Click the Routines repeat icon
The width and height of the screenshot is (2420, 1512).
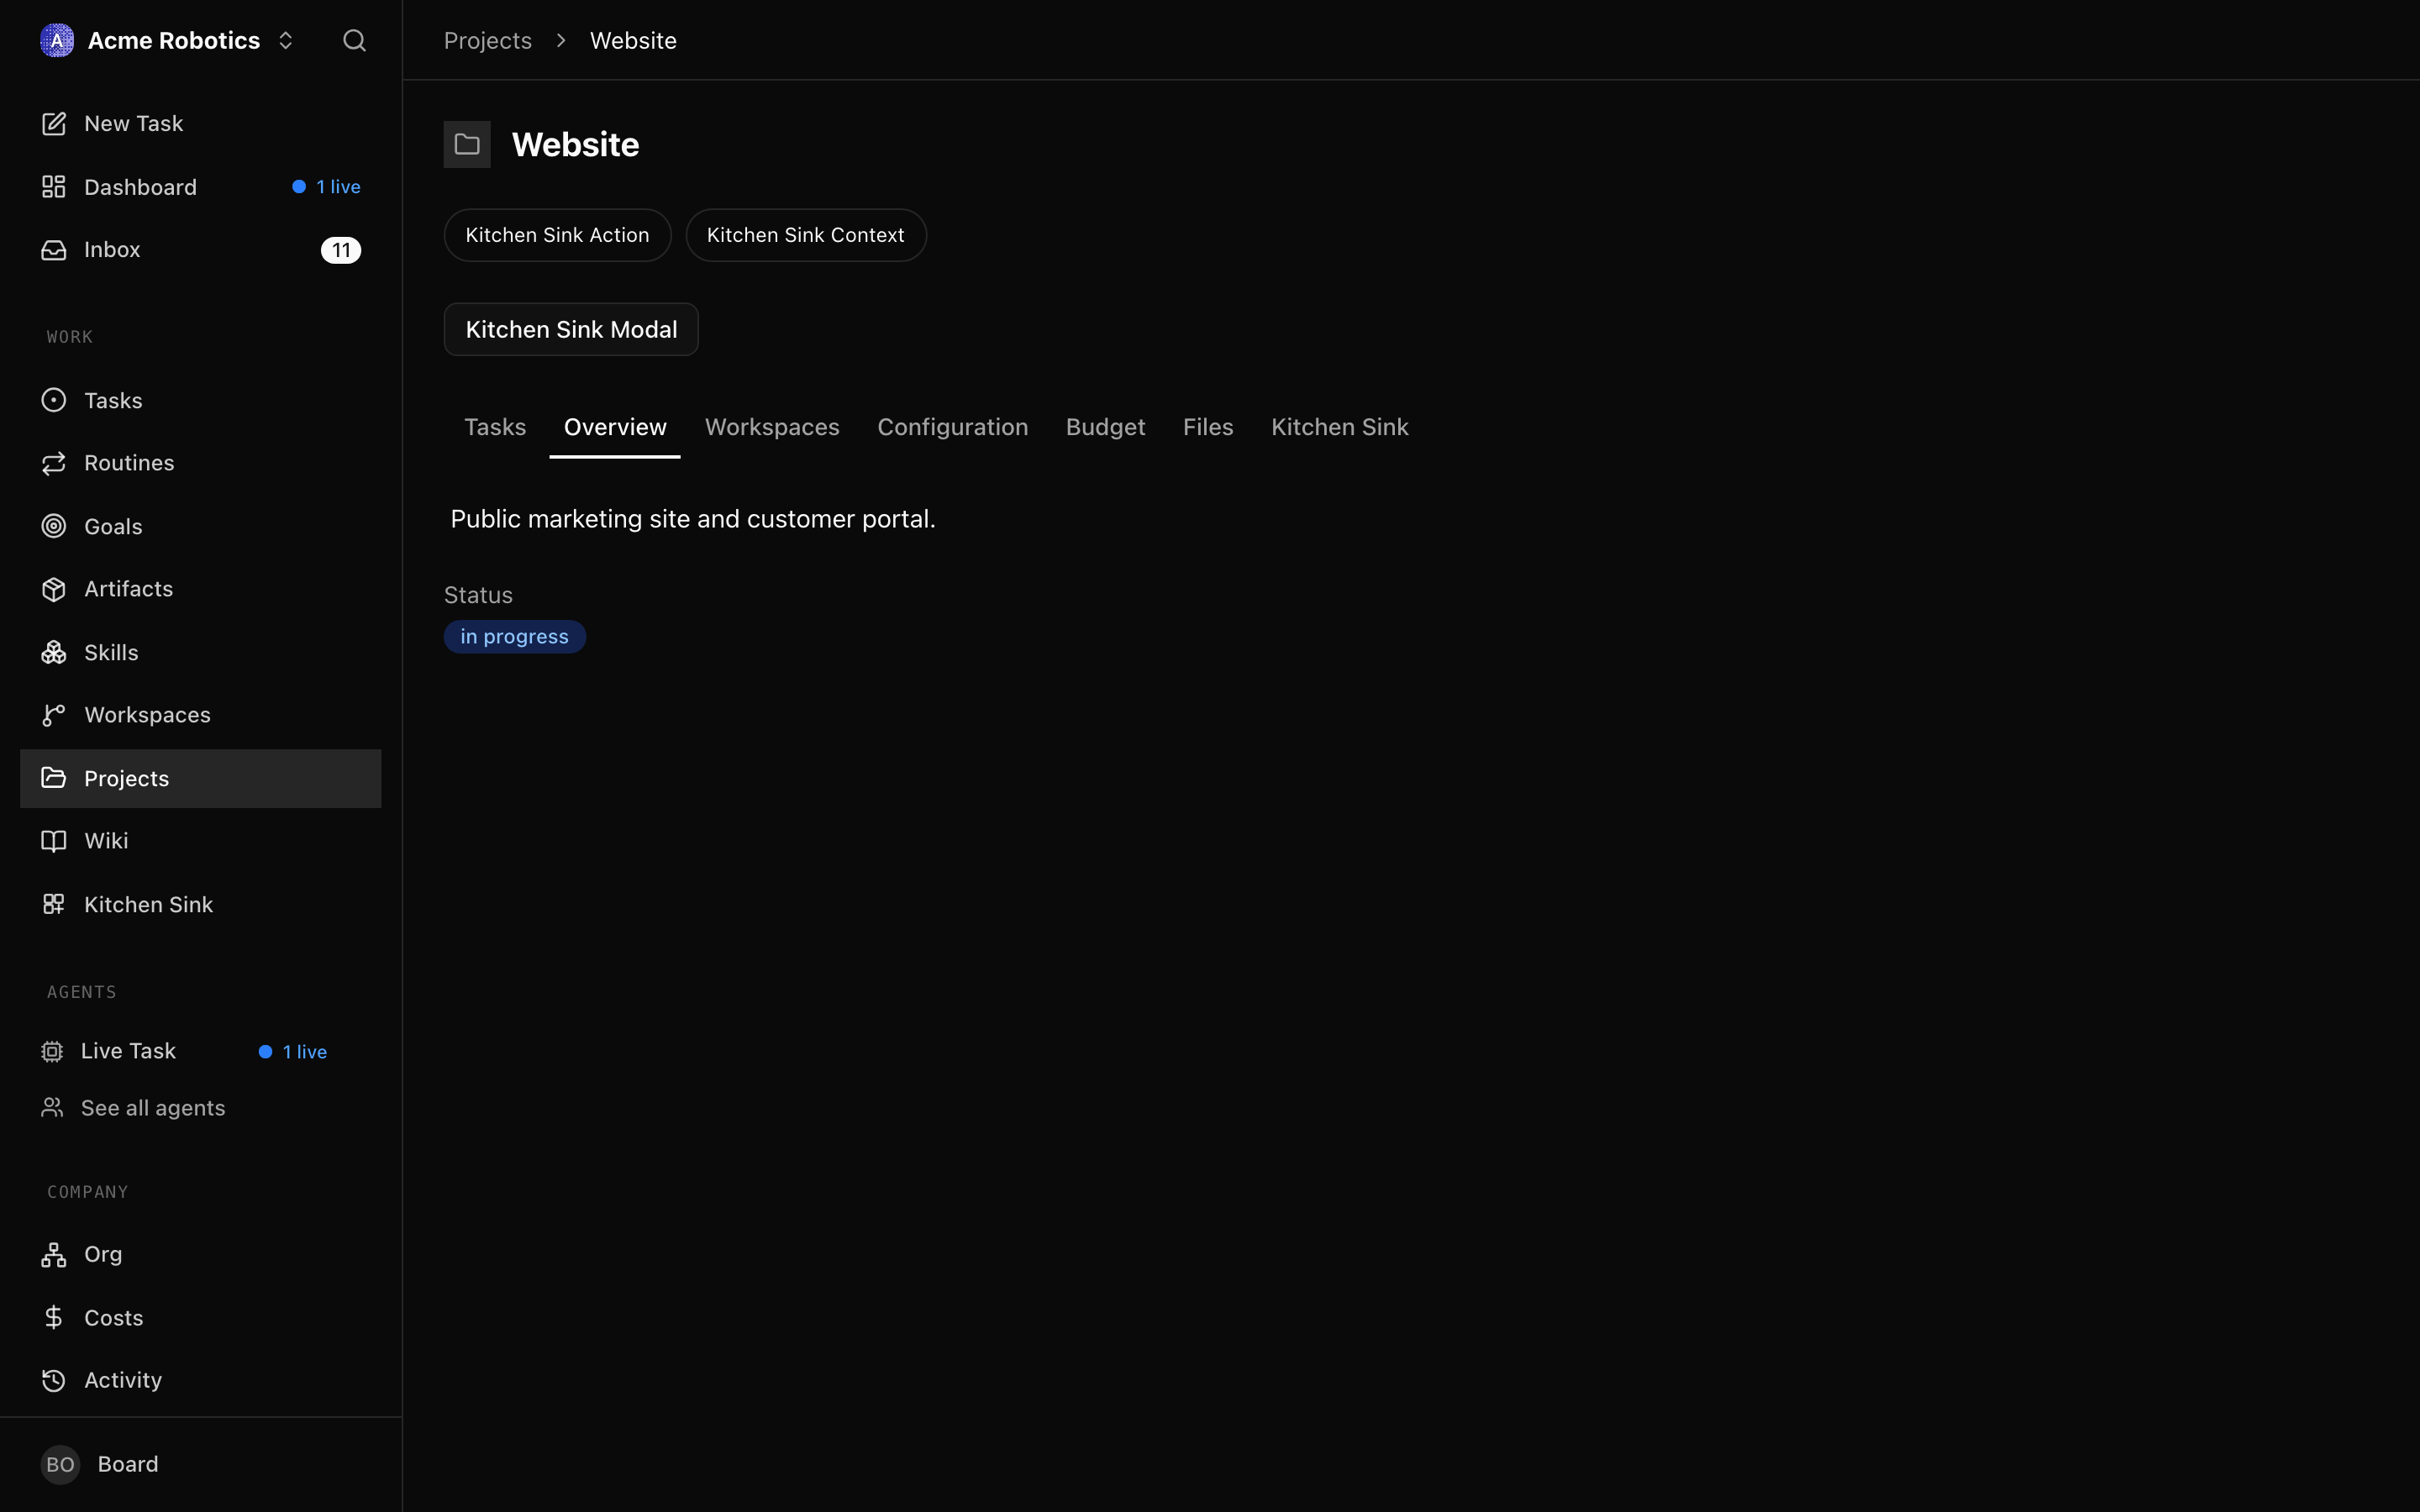[54, 463]
